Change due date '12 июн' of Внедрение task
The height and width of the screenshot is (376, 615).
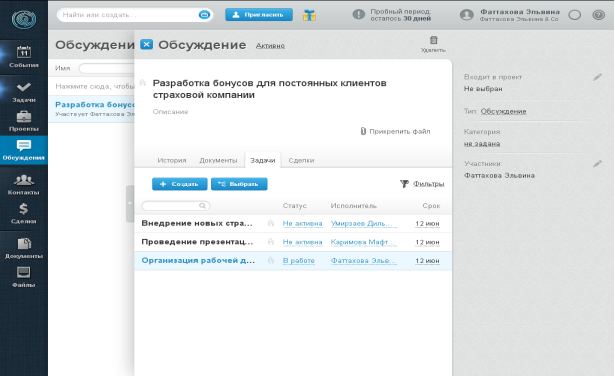coord(428,223)
